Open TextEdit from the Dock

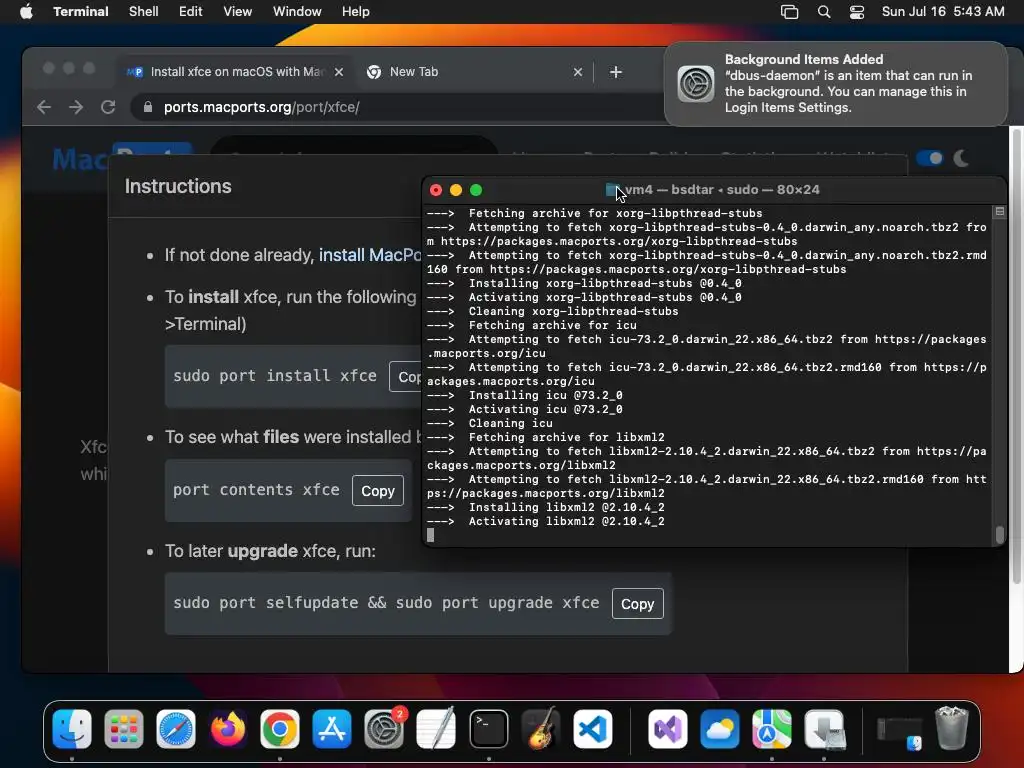click(x=436, y=729)
